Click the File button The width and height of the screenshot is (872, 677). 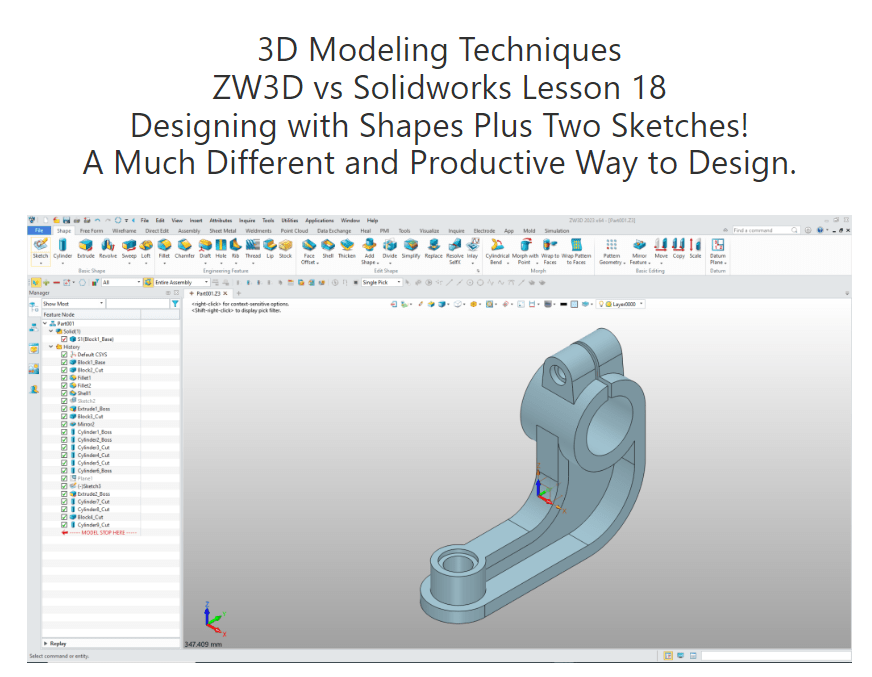click(37, 230)
